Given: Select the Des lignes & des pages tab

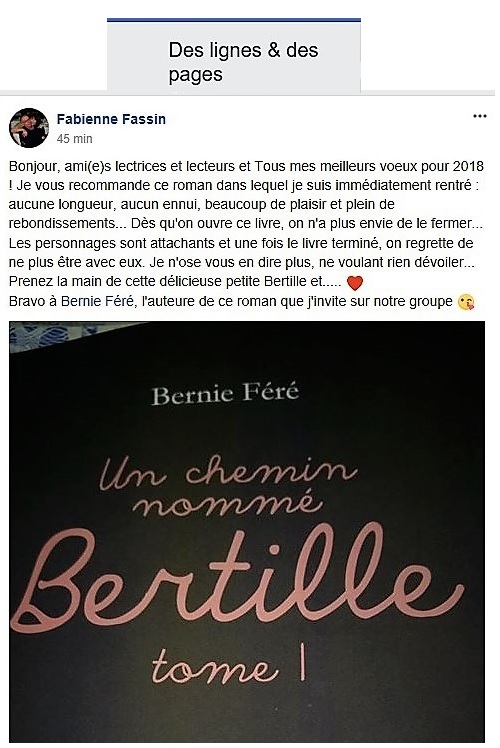Looking at the screenshot, I should point(234,57).
